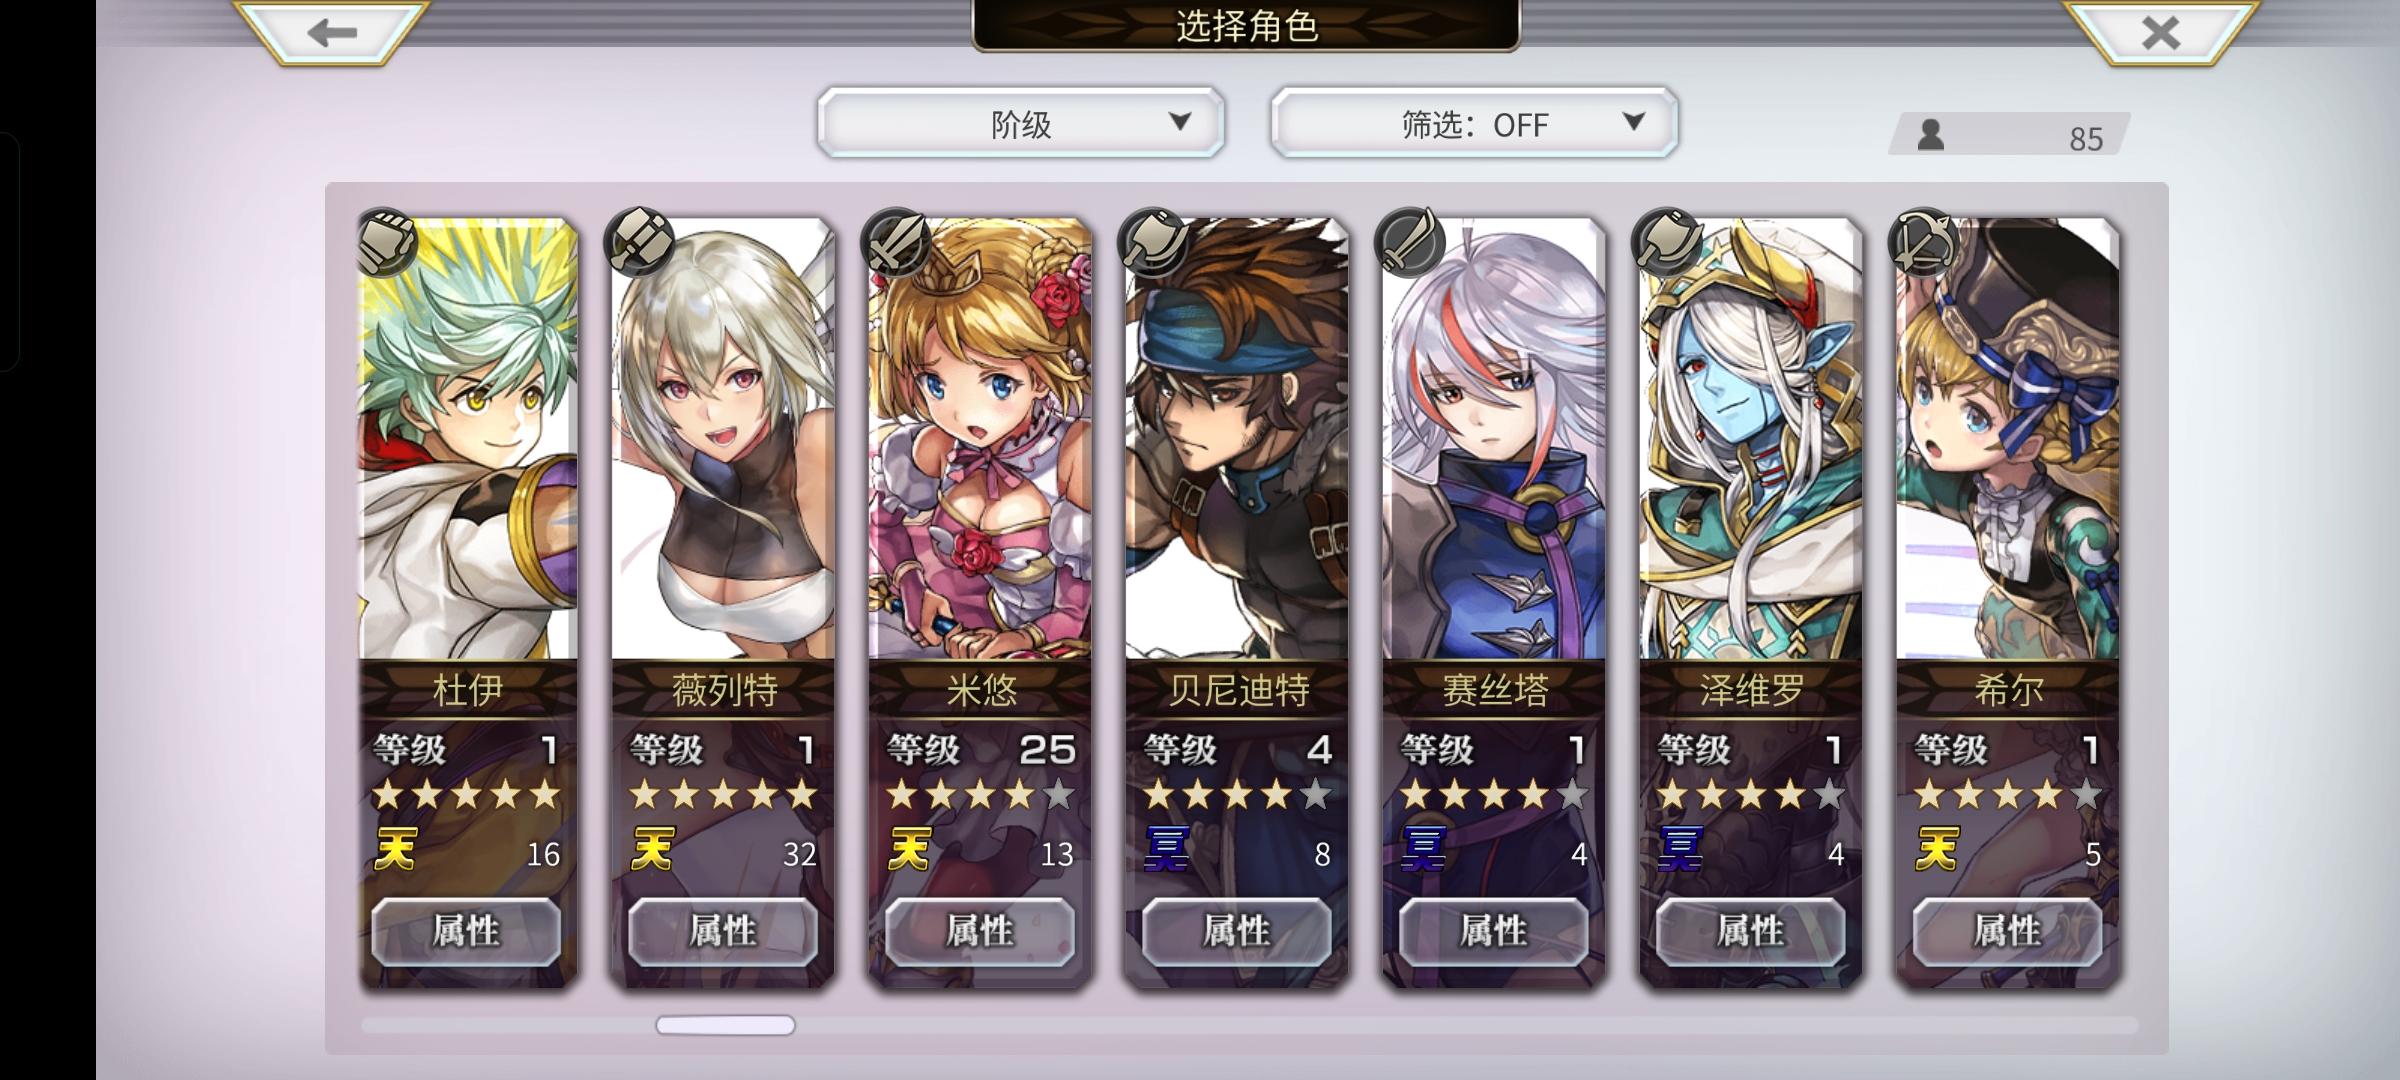Click the fist weapon icon on 杜伊's card

point(386,242)
